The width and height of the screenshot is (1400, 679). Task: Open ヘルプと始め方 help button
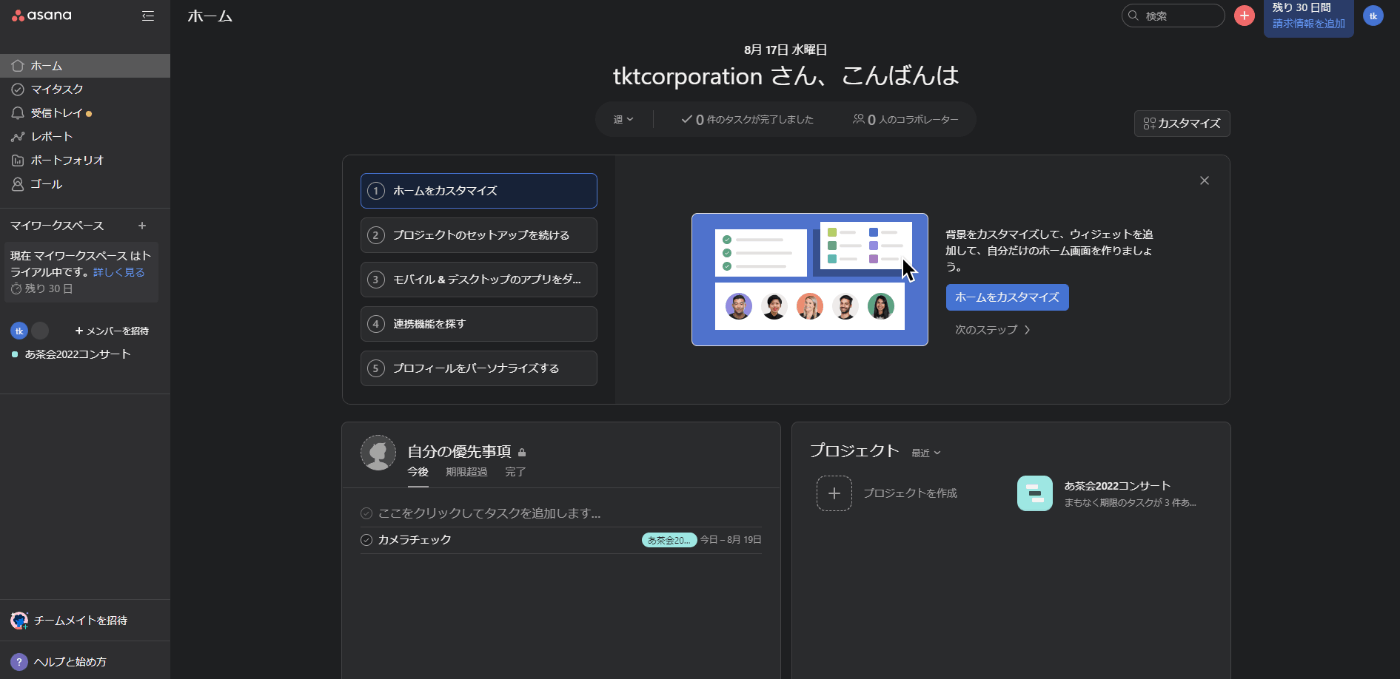pyautogui.click(x=59, y=662)
